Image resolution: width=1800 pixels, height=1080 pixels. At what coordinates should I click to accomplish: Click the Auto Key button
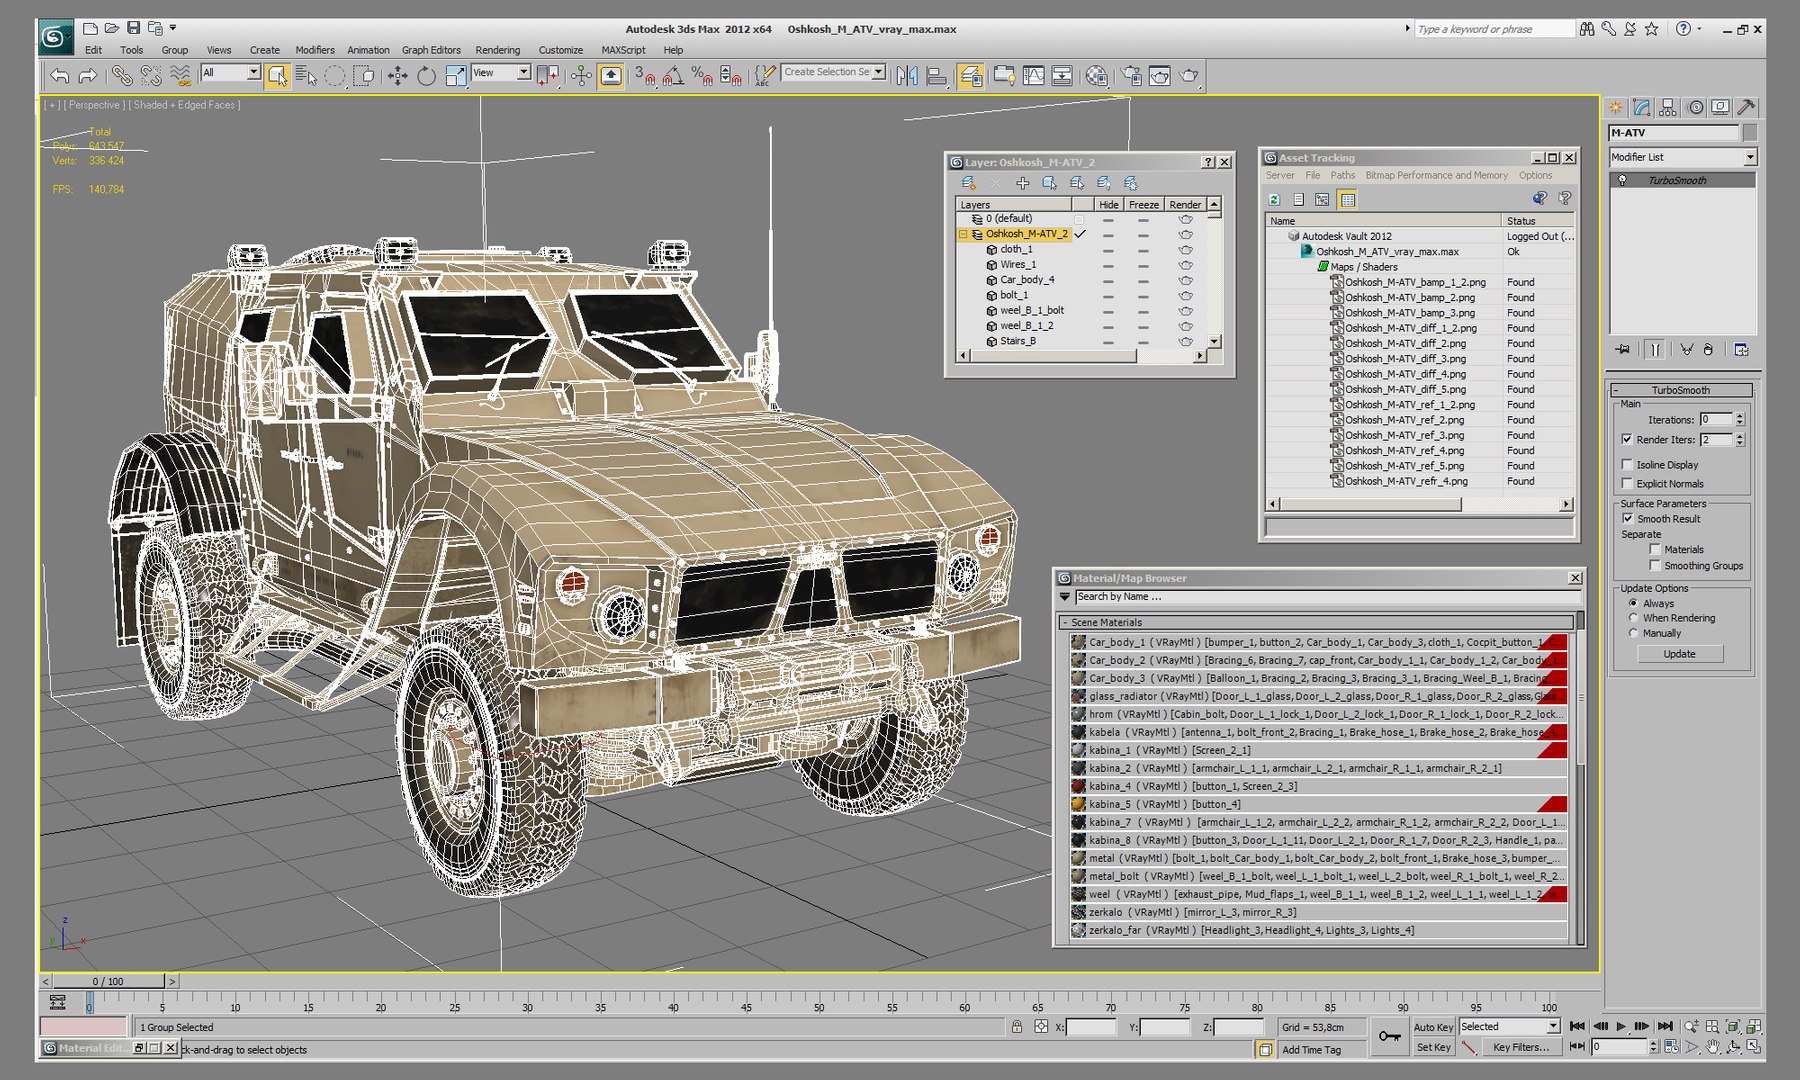1433,1027
